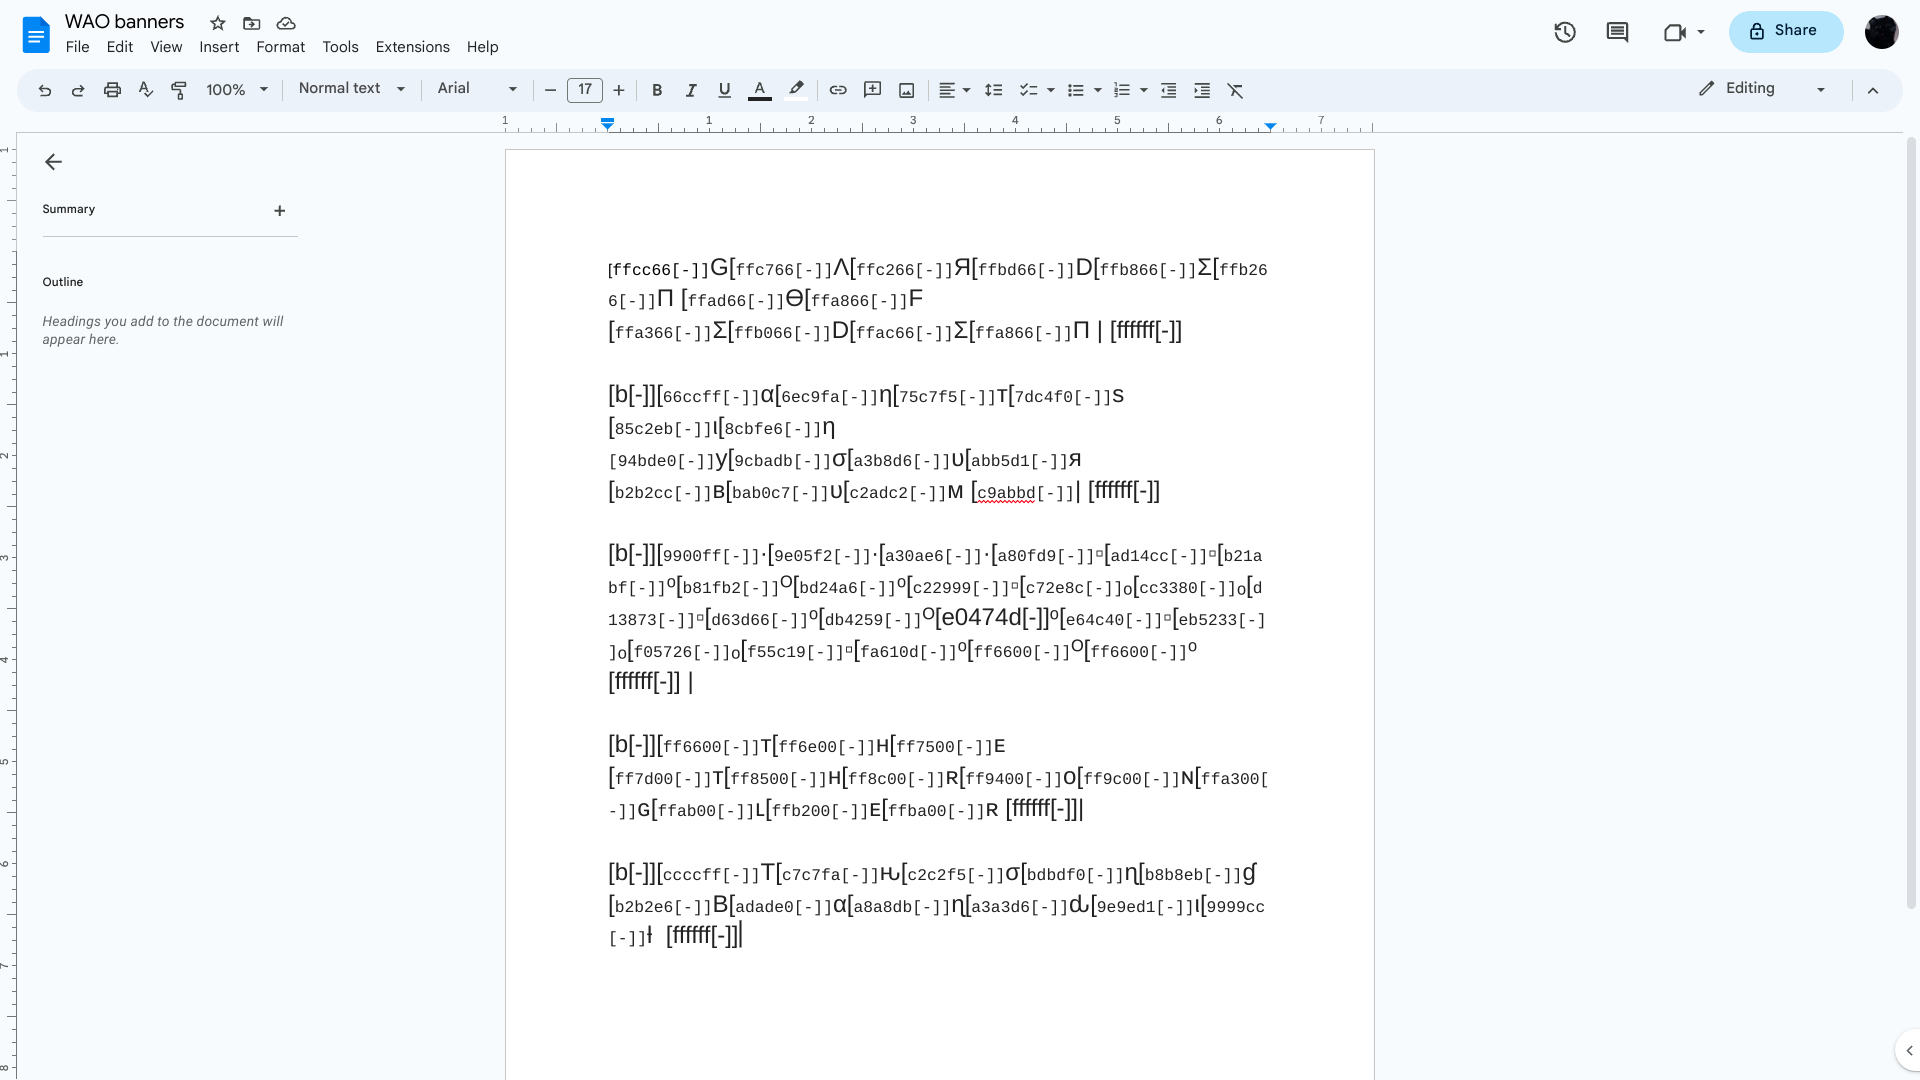Click clear formatting icon

click(x=1236, y=90)
